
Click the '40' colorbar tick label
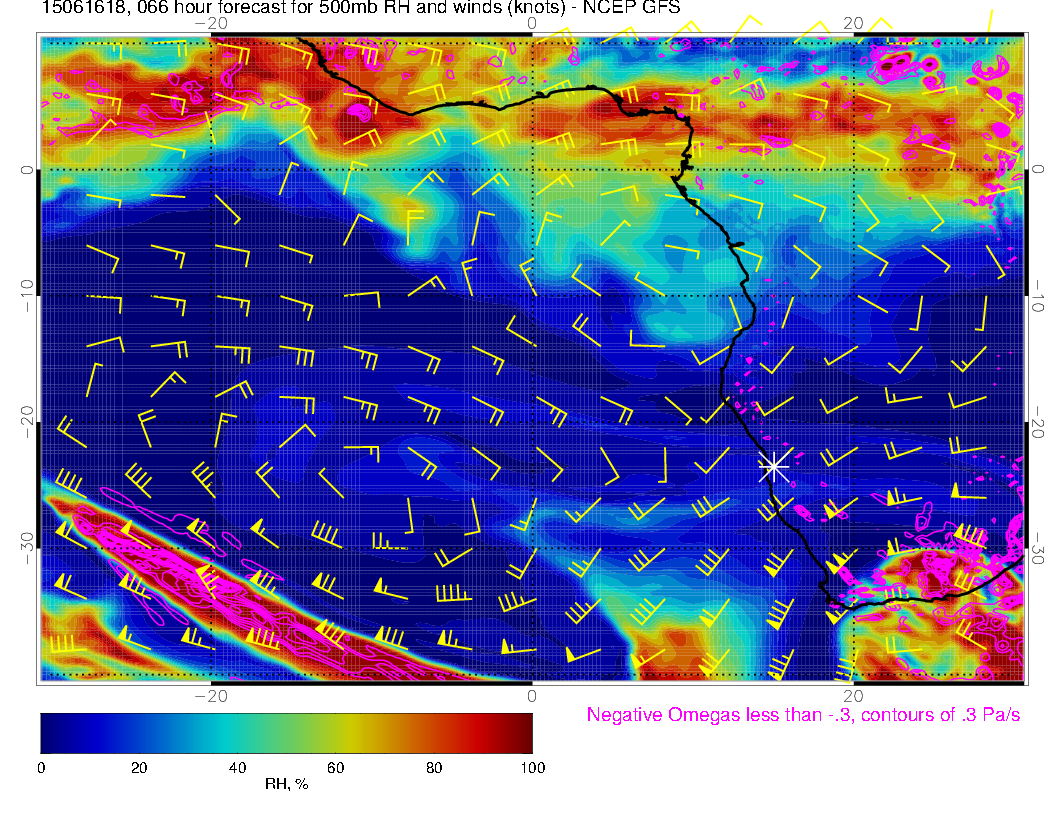(237, 768)
